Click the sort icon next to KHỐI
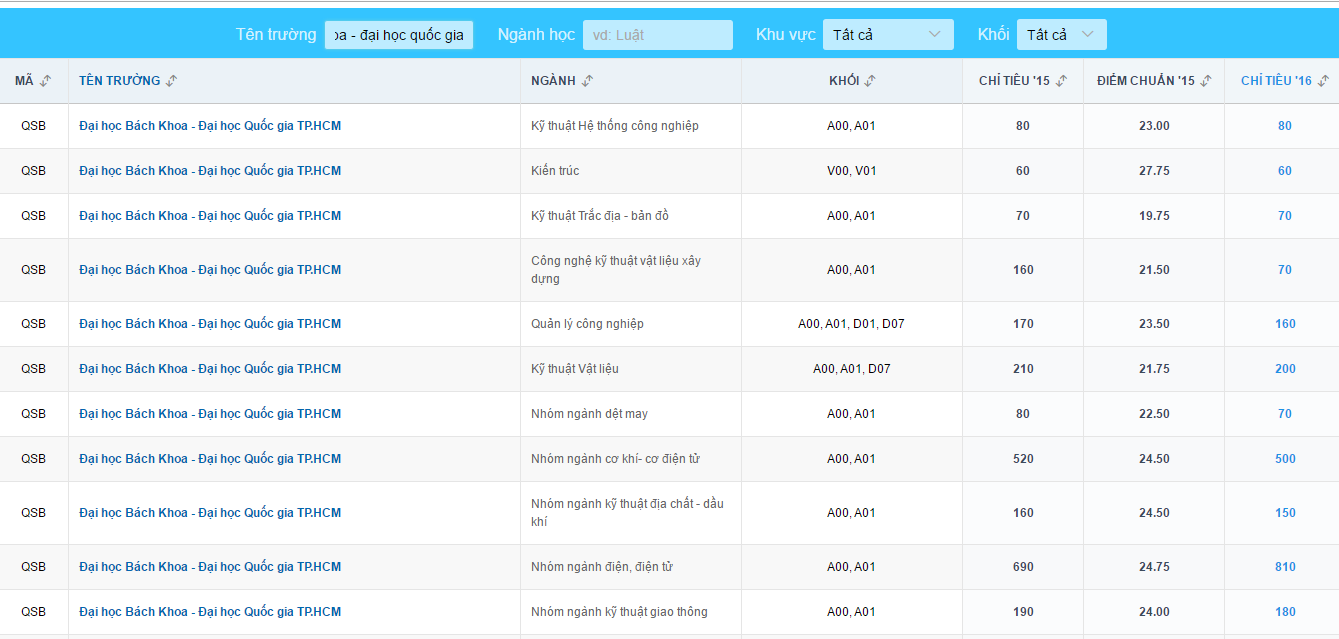1339x639 pixels. [870, 81]
